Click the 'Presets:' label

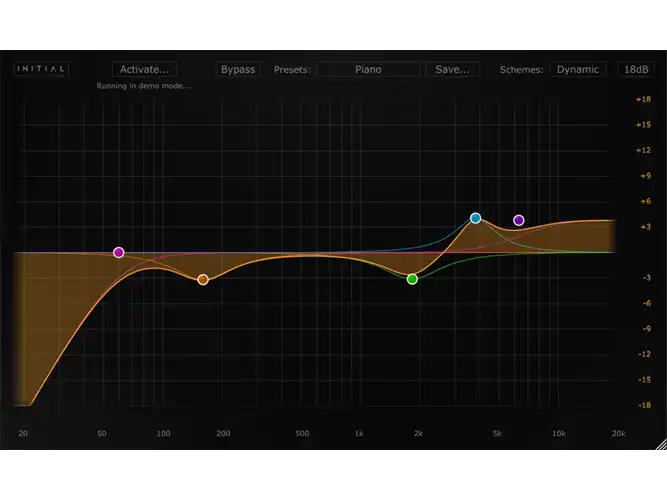tap(292, 70)
